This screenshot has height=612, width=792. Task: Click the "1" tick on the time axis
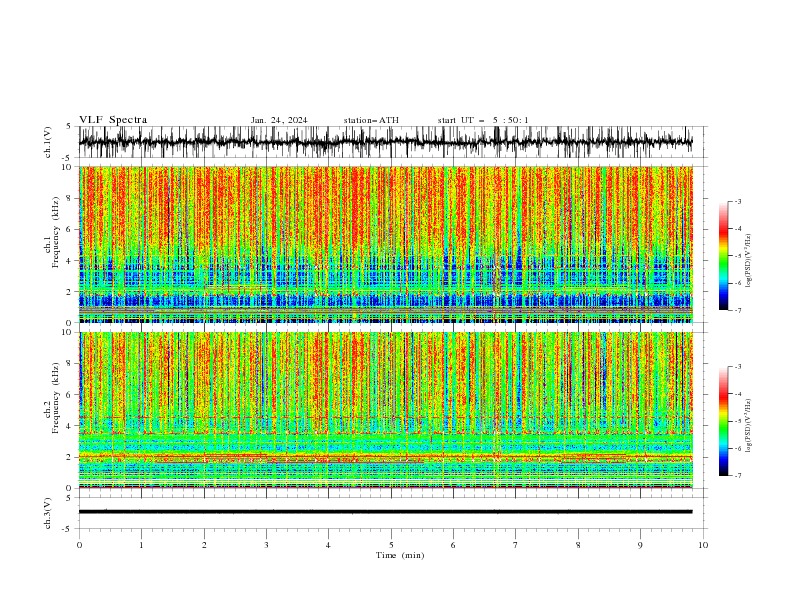pyautogui.click(x=141, y=545)
